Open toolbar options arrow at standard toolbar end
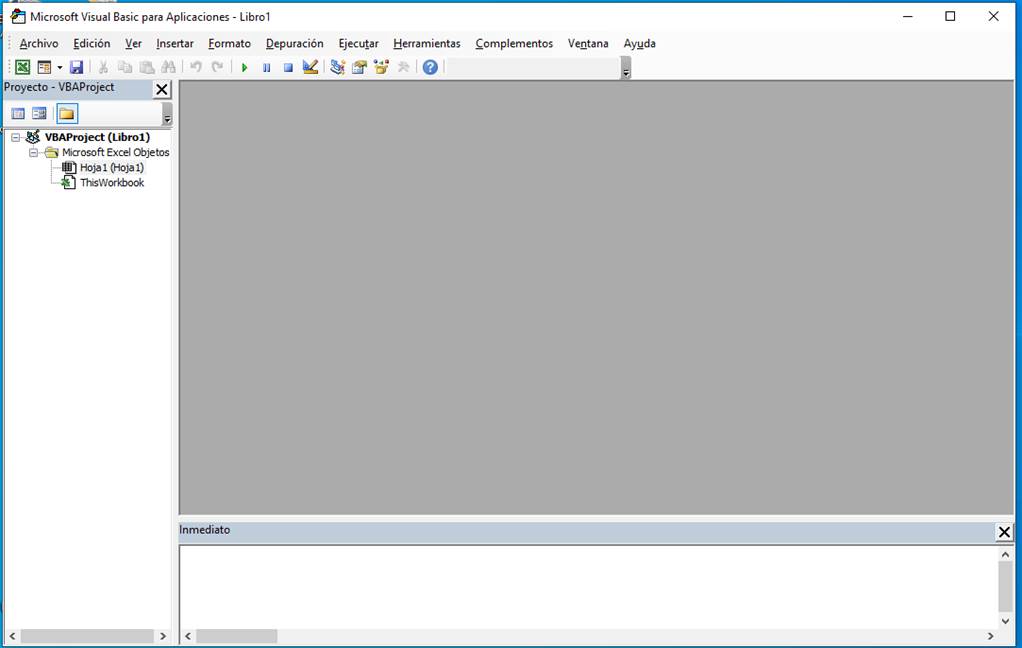Image resolution: width=1022 pixels, height=648 pixels. pyautogui.click(x=626, y=68)
